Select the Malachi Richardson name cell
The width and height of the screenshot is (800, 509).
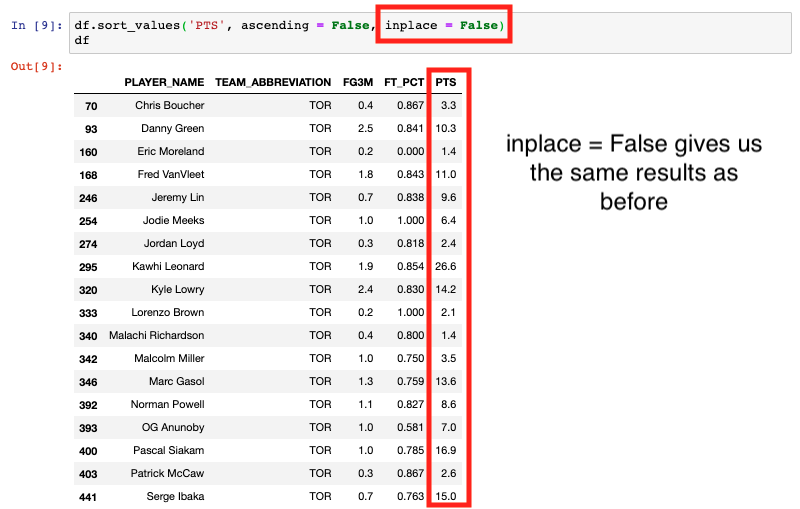click(x=156, y=335)
